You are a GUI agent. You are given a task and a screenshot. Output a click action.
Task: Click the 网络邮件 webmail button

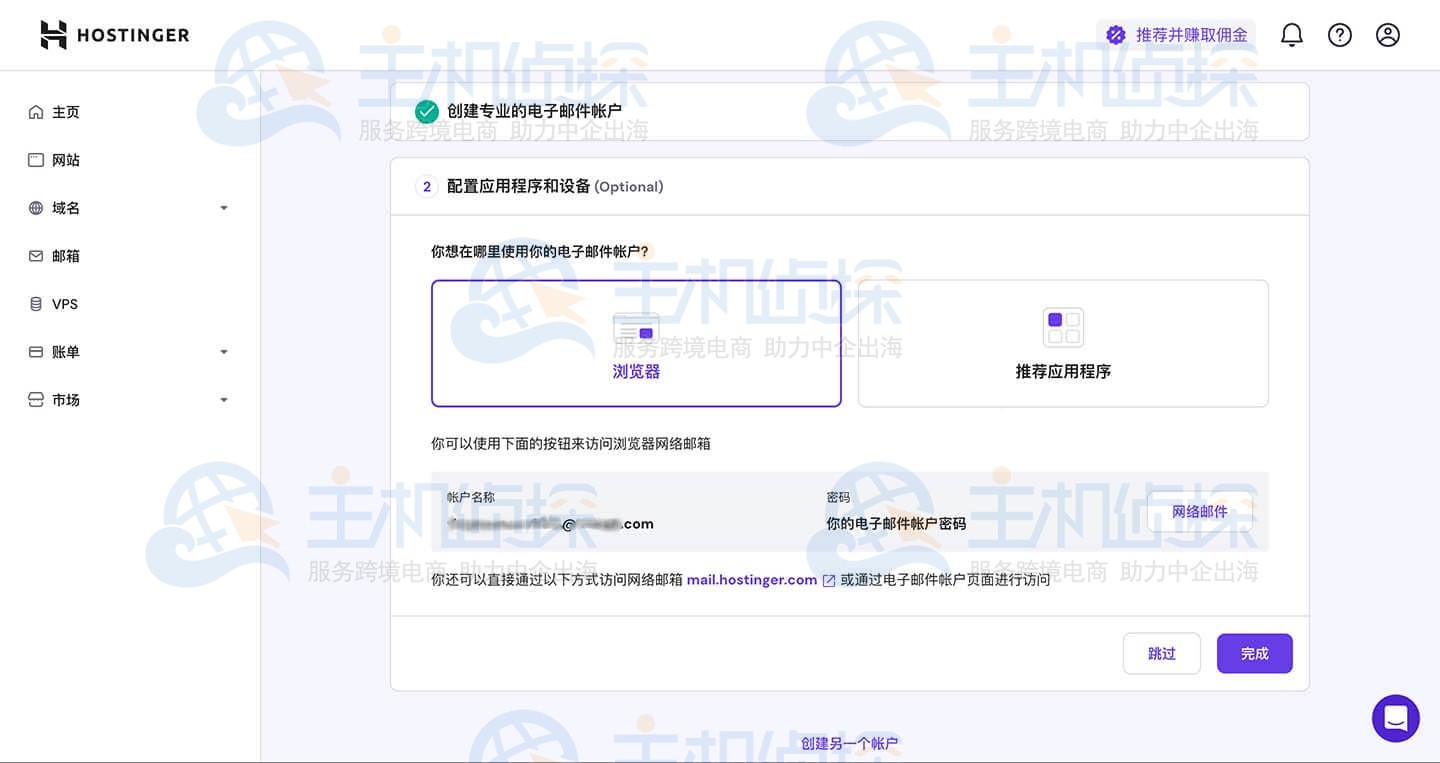pyautogui.click(x=1199, y=512)
